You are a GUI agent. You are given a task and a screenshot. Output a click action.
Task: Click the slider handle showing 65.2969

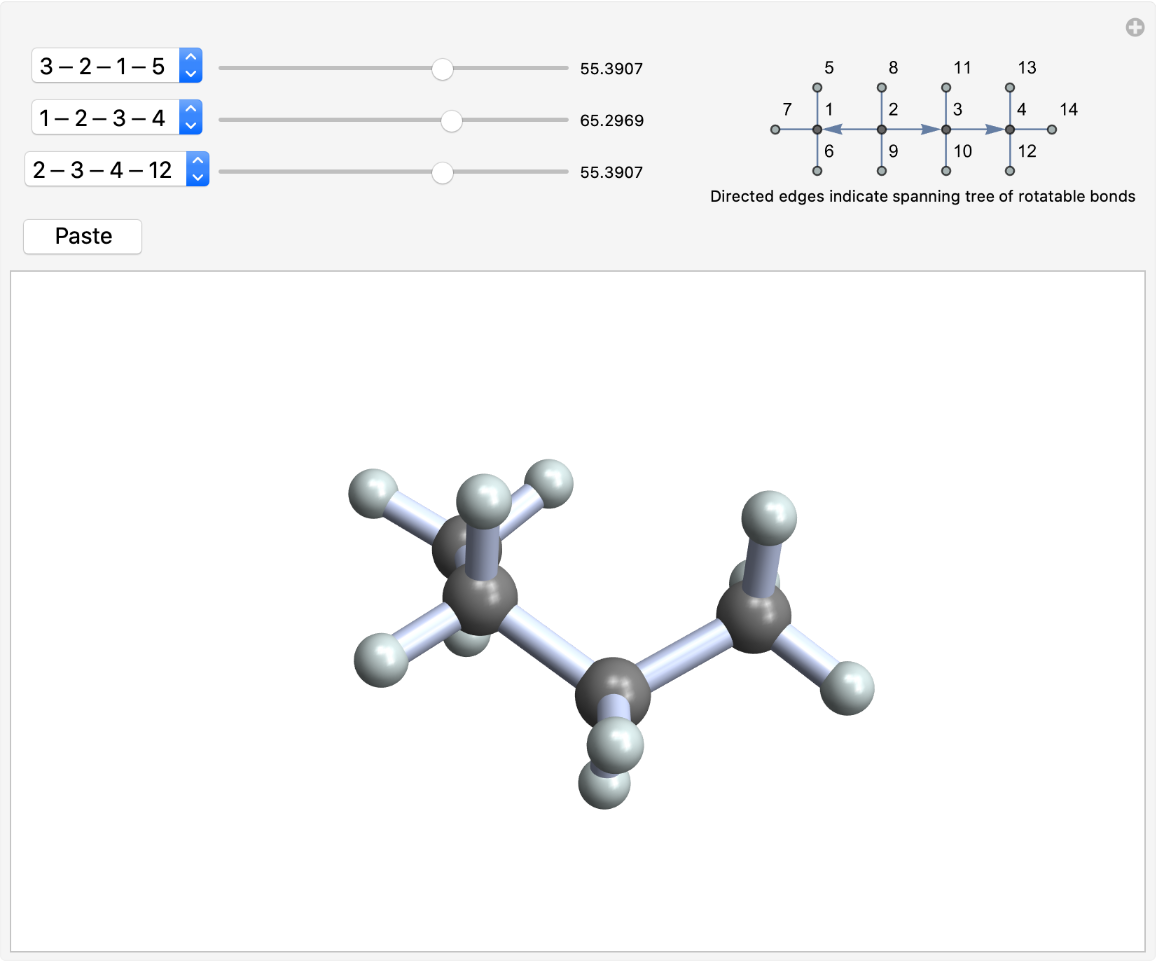click(x=451, y=121)
